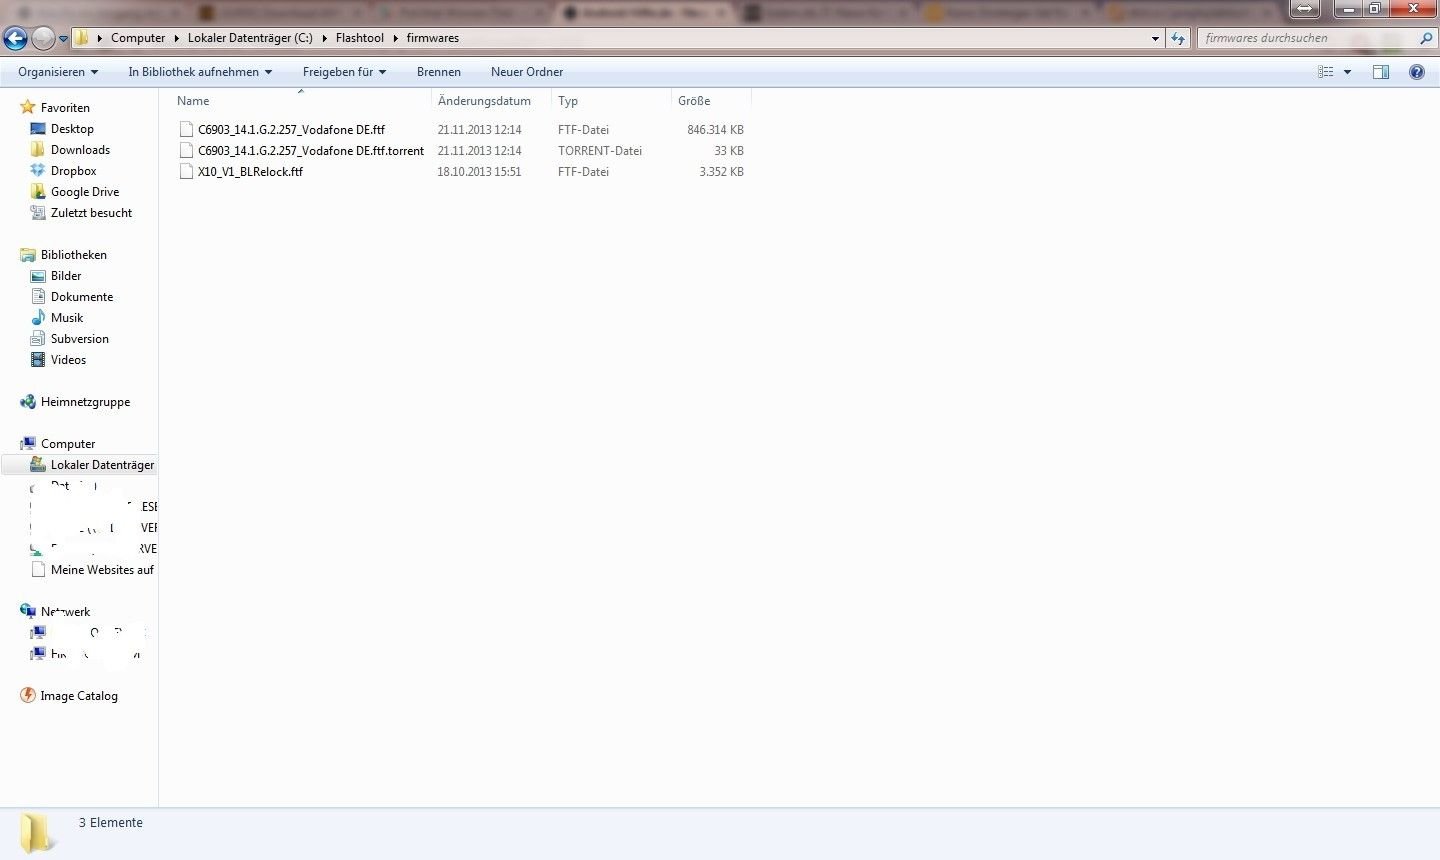Open the Videos library
Viewport: 1440px width, 860px height.
(x=68, y=360)
